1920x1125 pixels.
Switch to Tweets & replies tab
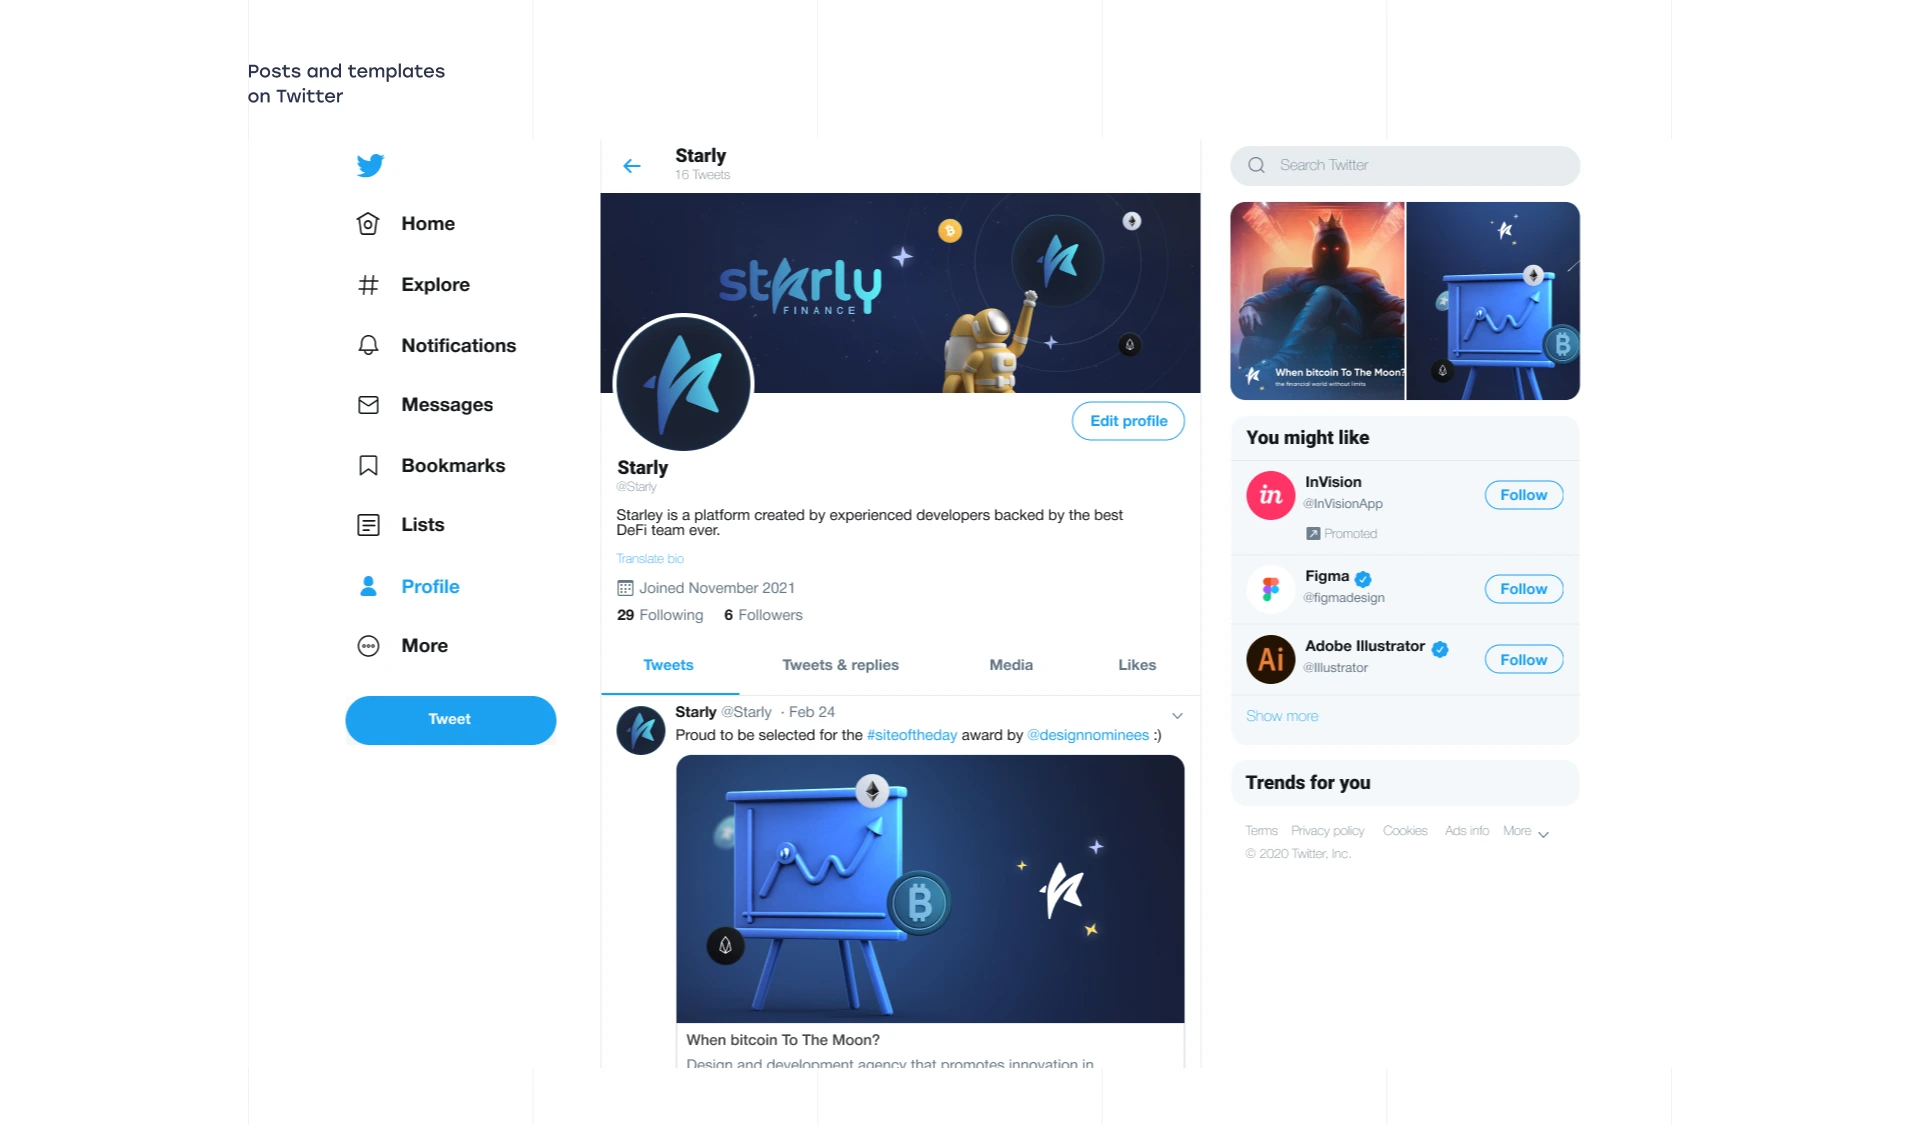pyautogui.click(x=840, y=665)
